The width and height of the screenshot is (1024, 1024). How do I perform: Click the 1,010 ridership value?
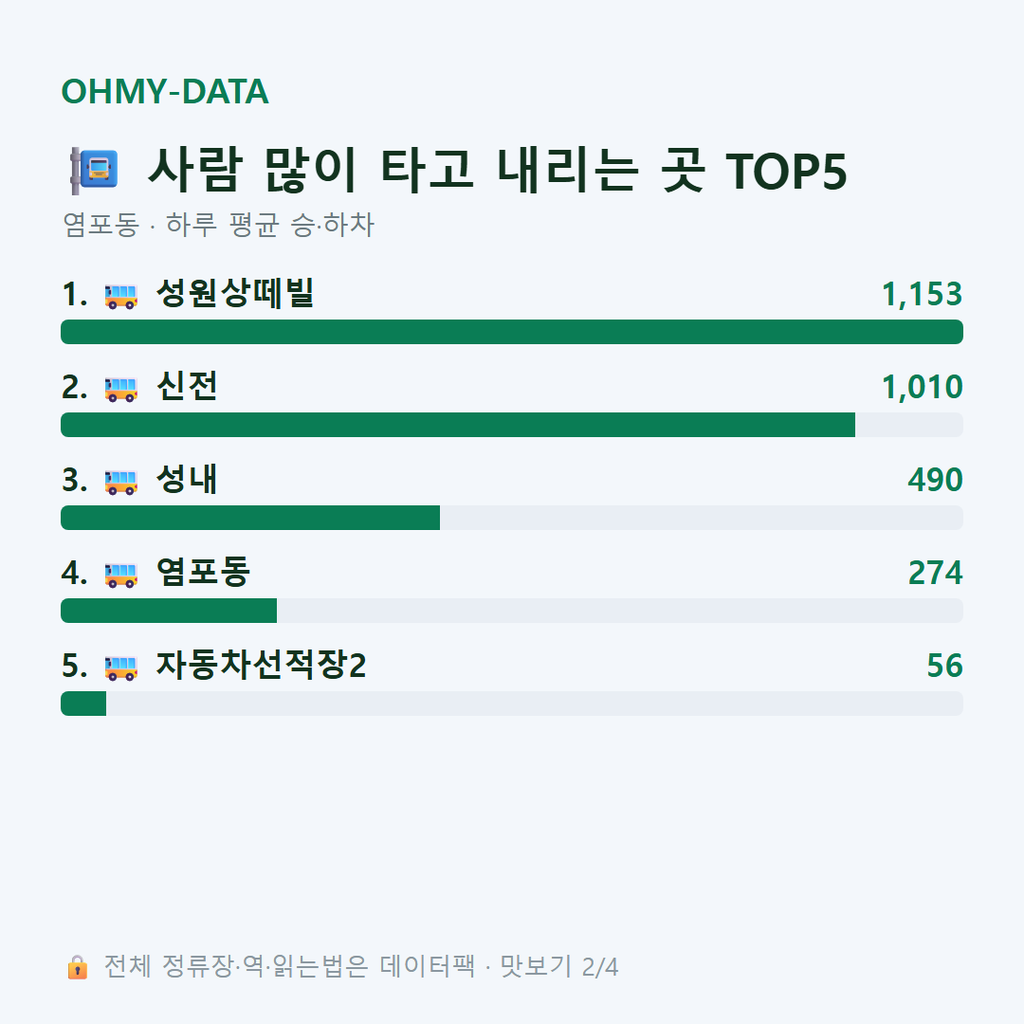[x=922, y=387]
